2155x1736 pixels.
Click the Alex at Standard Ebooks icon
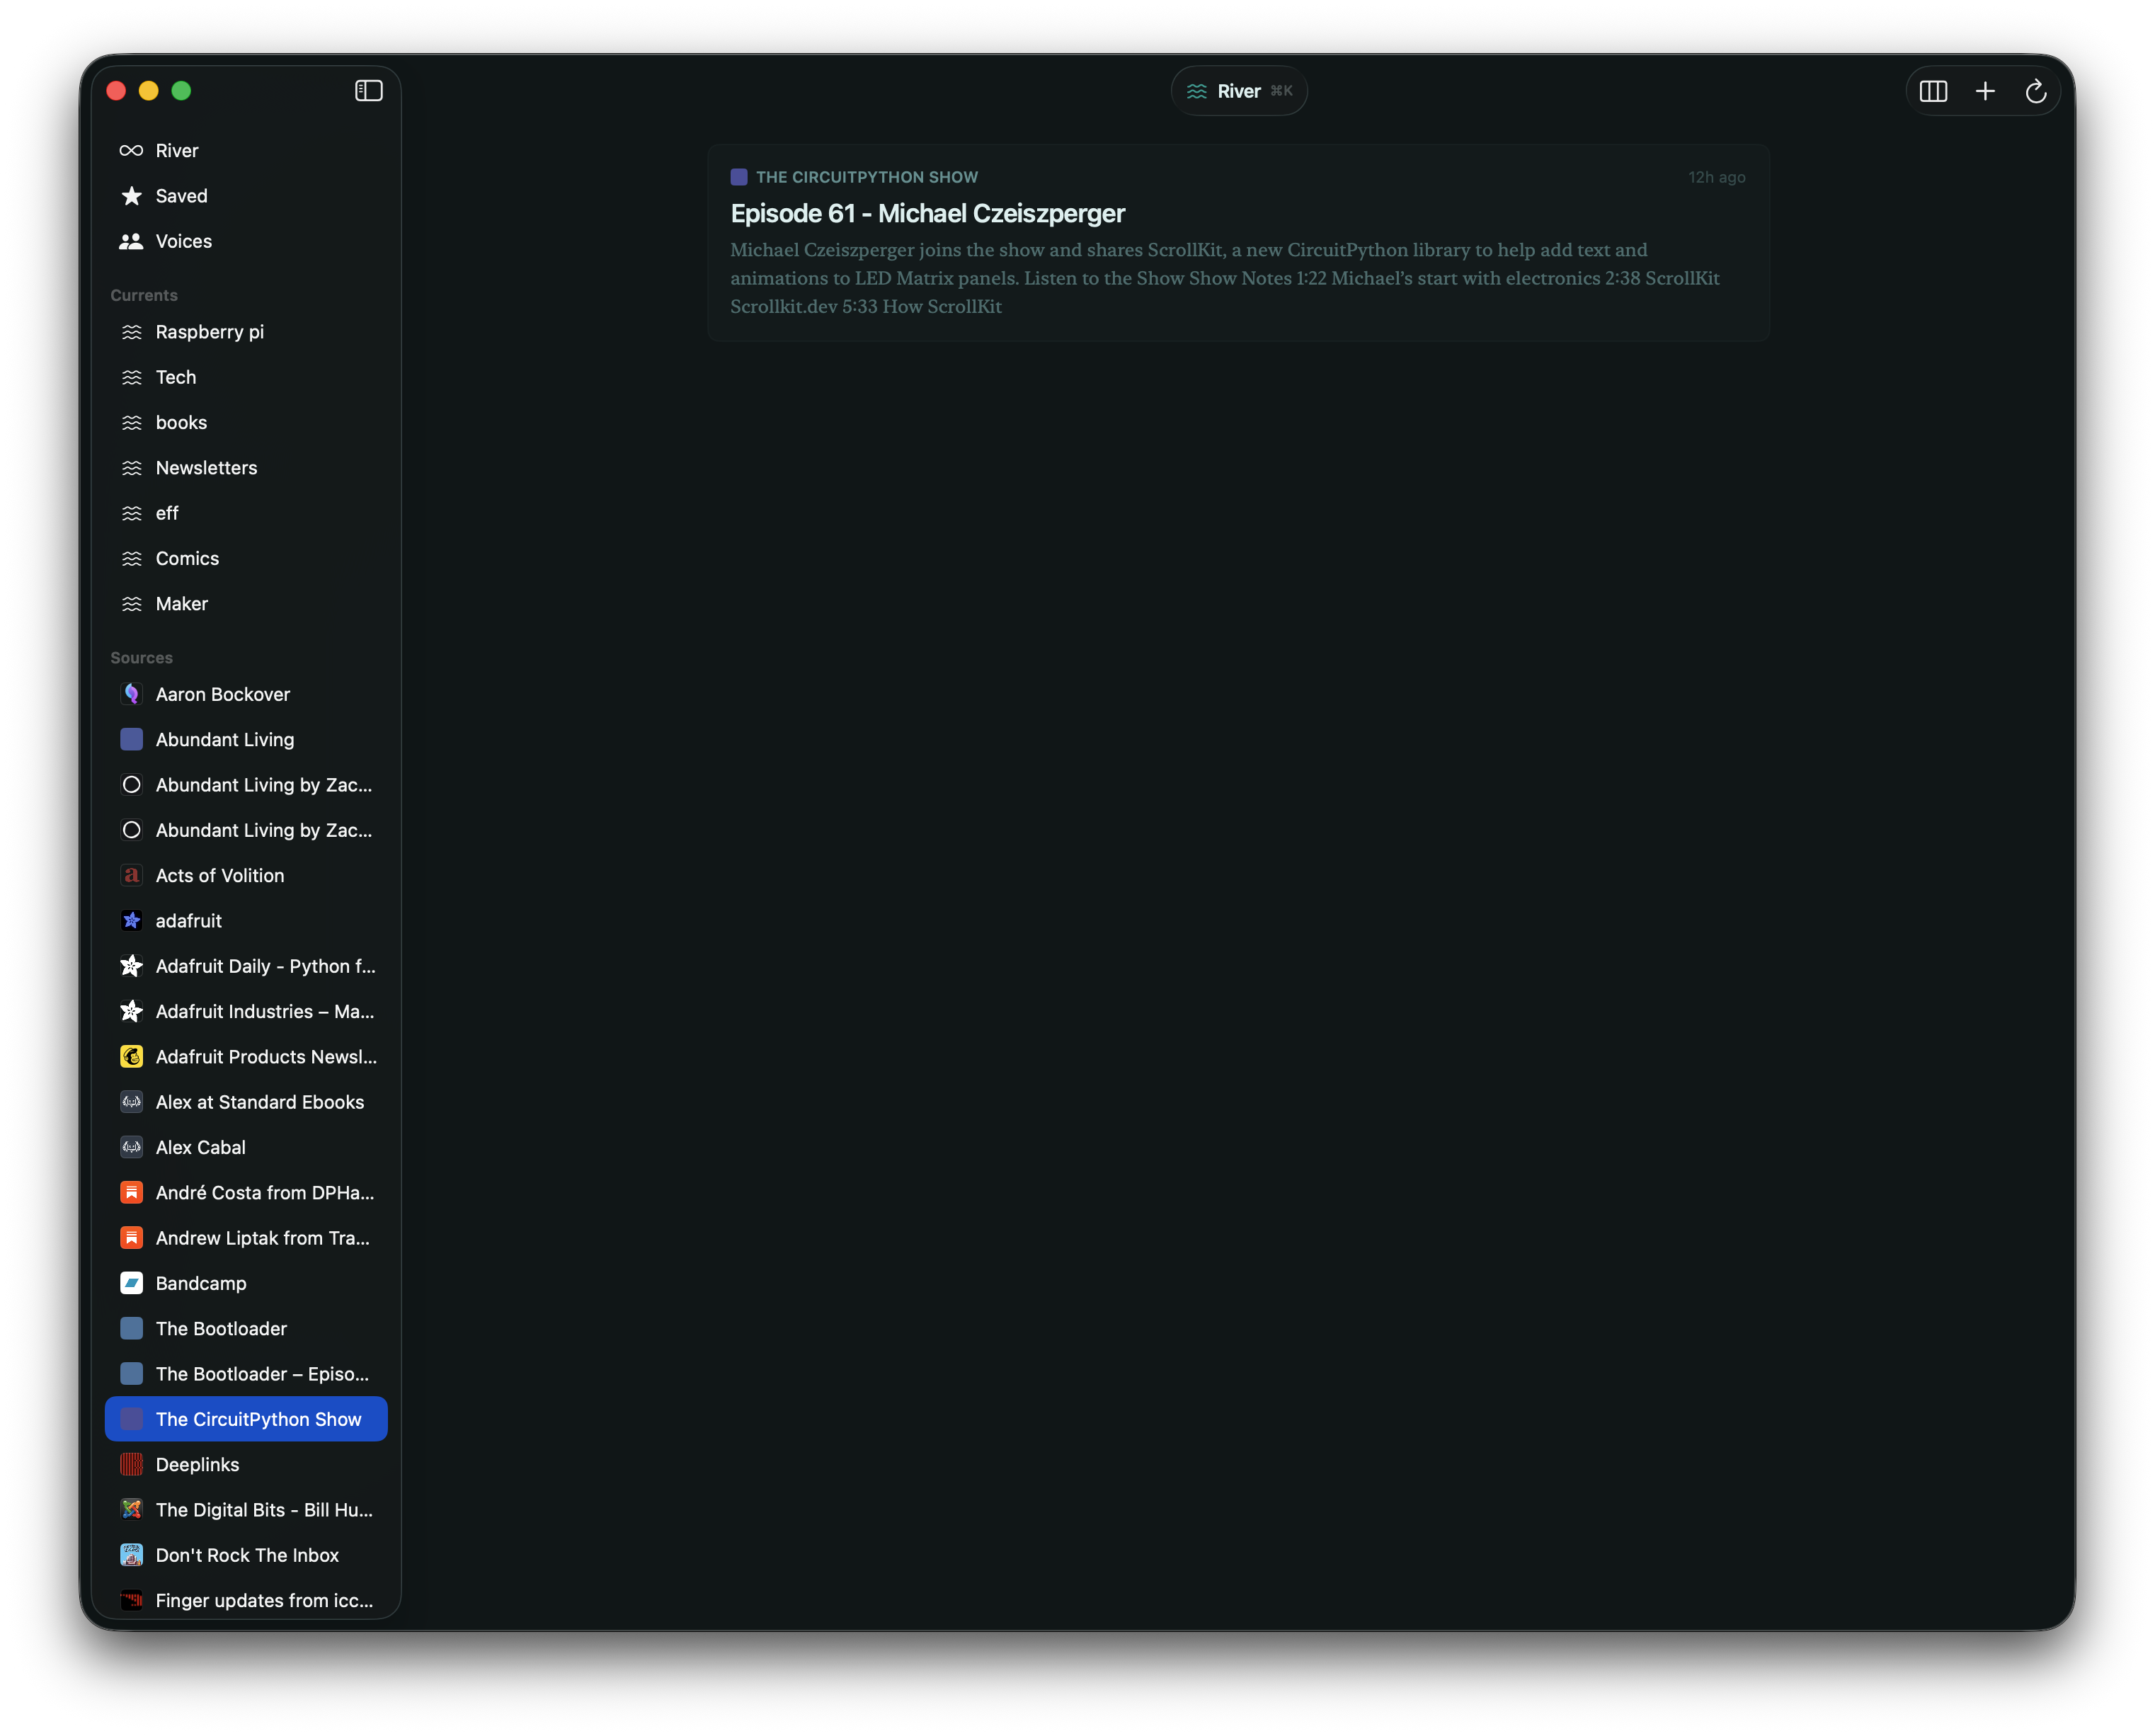pos(131,1102)
